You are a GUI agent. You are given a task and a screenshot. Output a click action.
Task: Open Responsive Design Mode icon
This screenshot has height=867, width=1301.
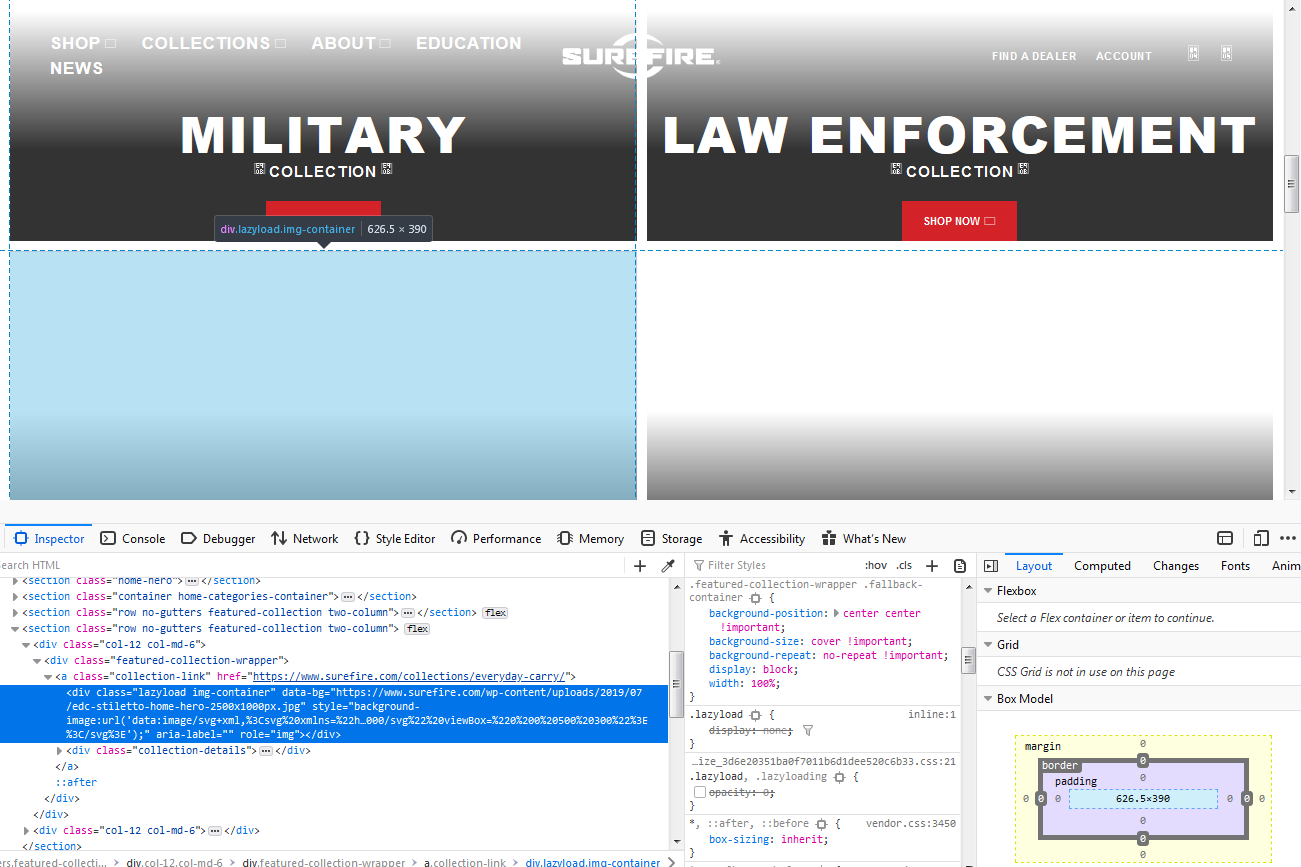click(1261, 538)
